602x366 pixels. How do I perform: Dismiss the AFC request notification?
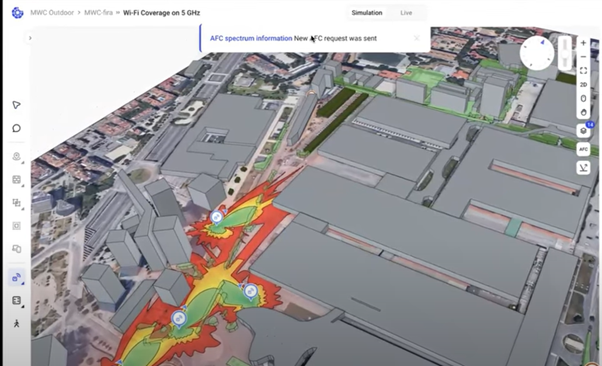click(x=417, y=38)
